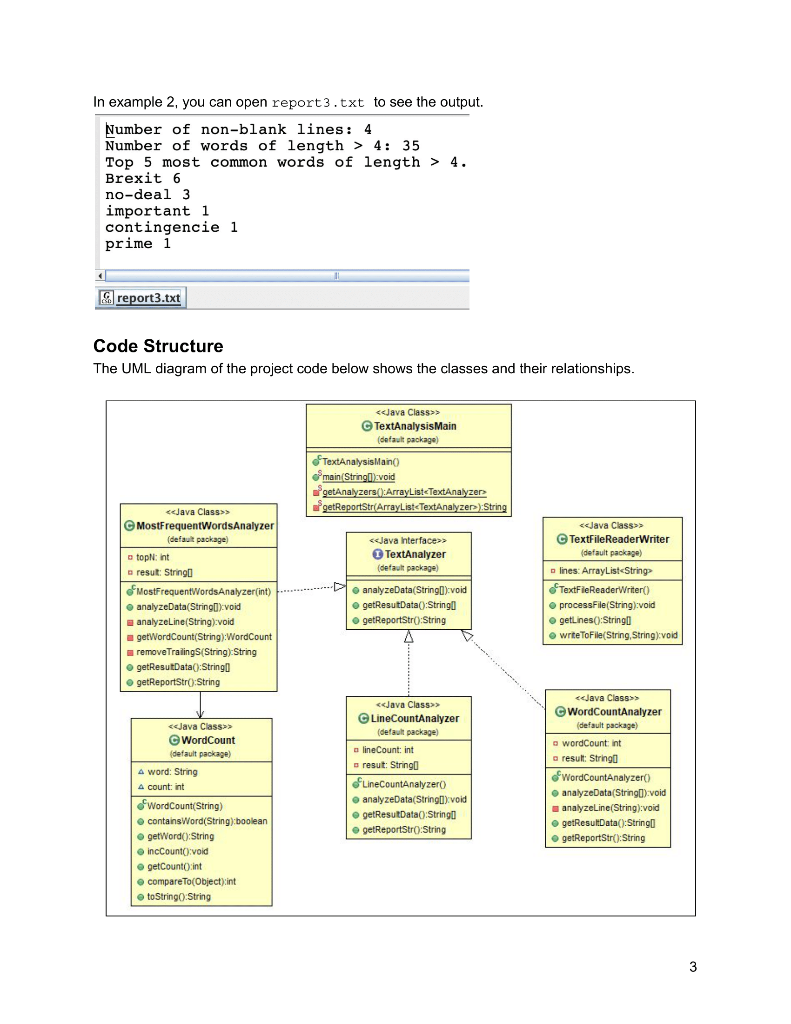Click the MostFrequentWordsAnalyzer class icon
Image resolution: width=791 pixels, height=1024 pixels.
[x=129, y=526]
